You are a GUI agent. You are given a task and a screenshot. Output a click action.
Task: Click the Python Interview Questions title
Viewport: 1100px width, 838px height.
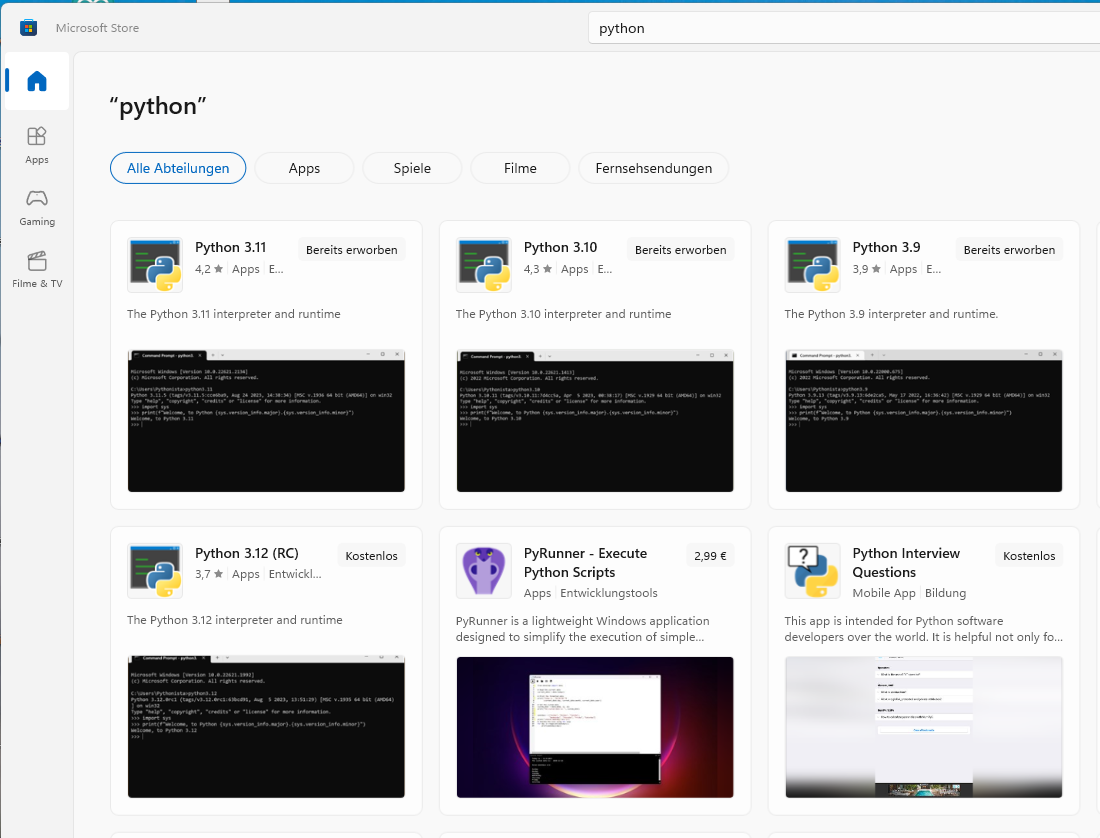click(x=906, y=562)
